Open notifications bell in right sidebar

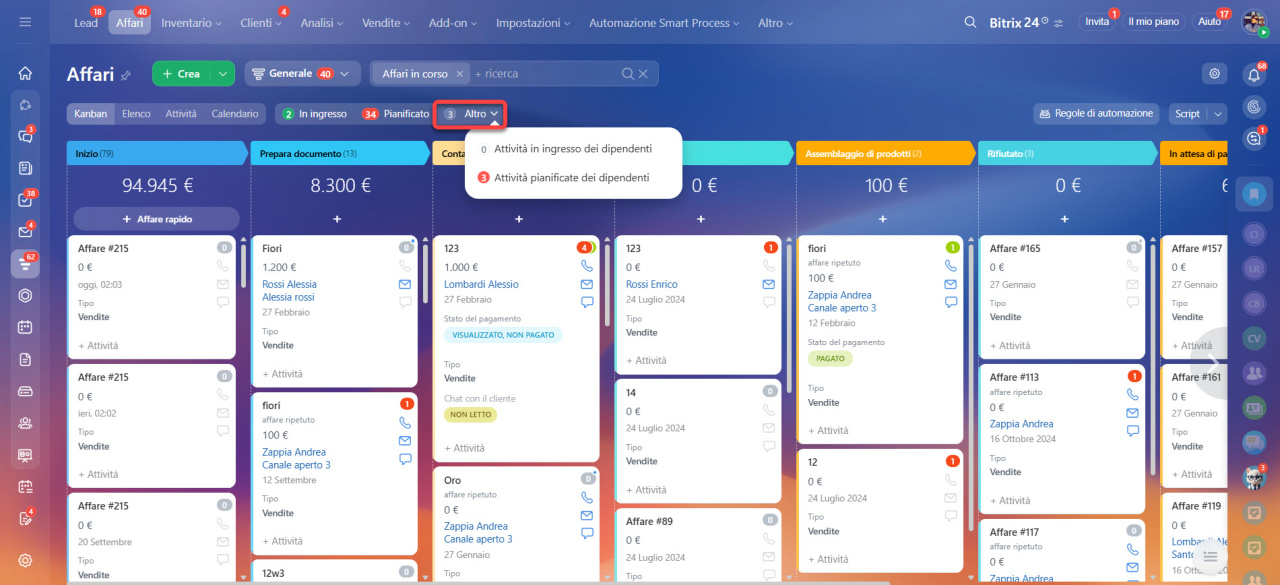coord(1254,74)
